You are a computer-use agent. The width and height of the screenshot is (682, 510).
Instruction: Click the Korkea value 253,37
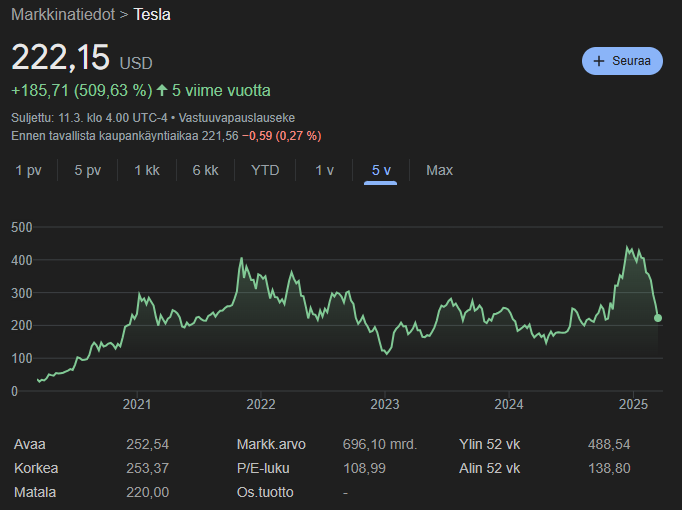coord(147,468)
